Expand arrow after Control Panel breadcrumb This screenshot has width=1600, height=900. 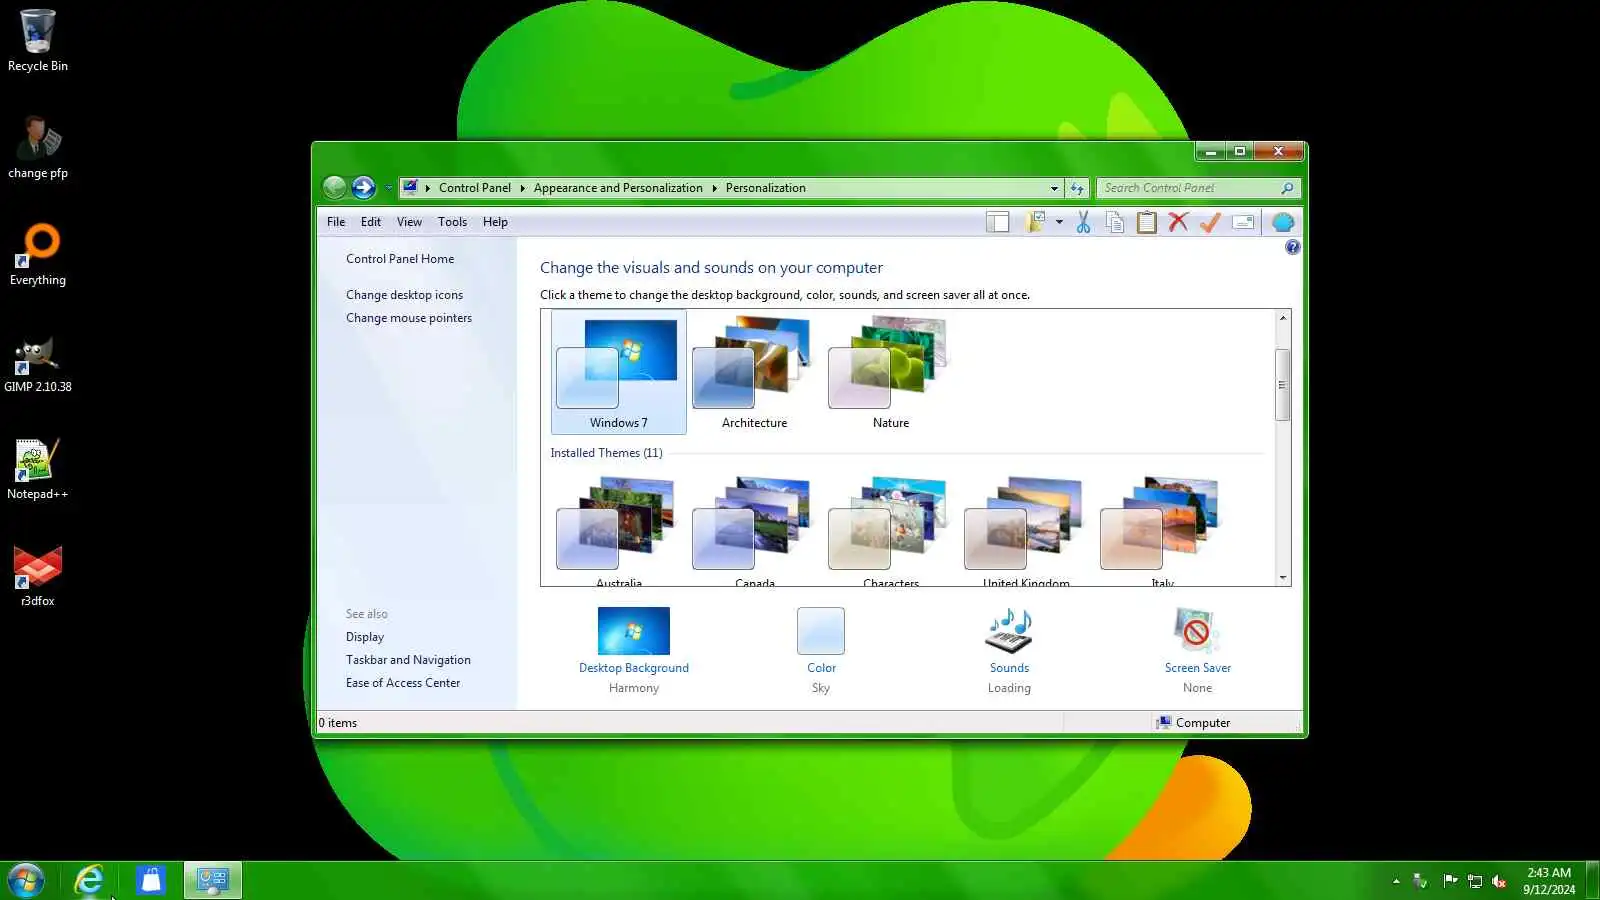tap(522, 188)
